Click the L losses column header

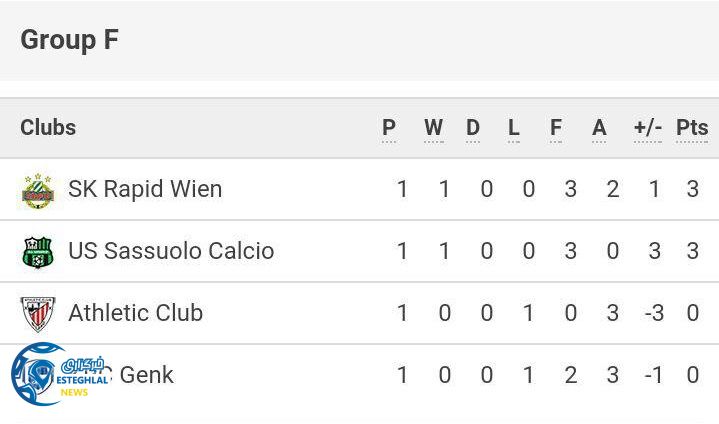tap(514, 128)
